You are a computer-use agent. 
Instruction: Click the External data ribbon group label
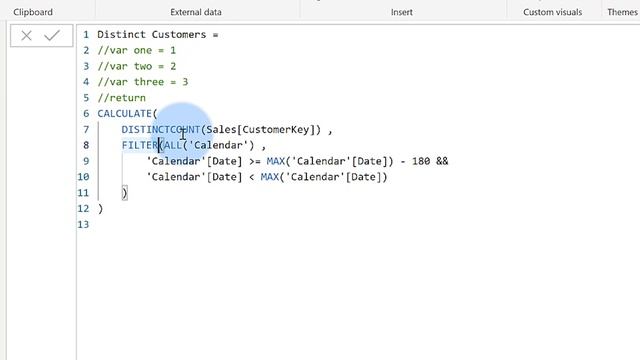[196, 12]
